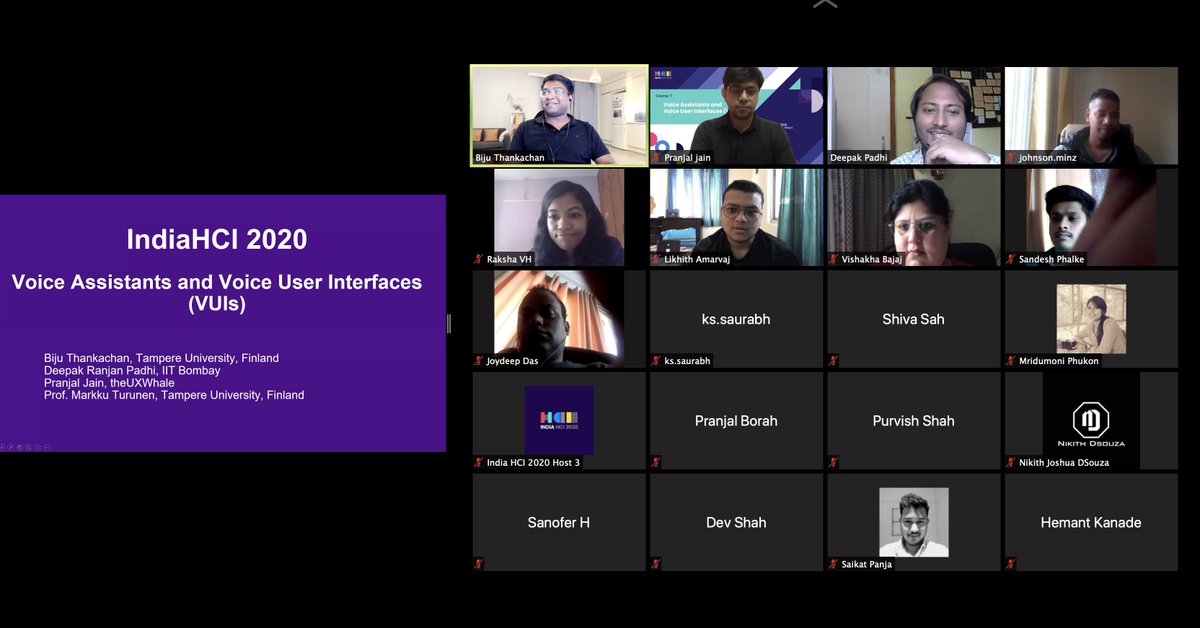The image size is (1200, 628).
Task: Click the divider handle between slide and gallery
Action: pyautogui.click(x=449, y=323)
